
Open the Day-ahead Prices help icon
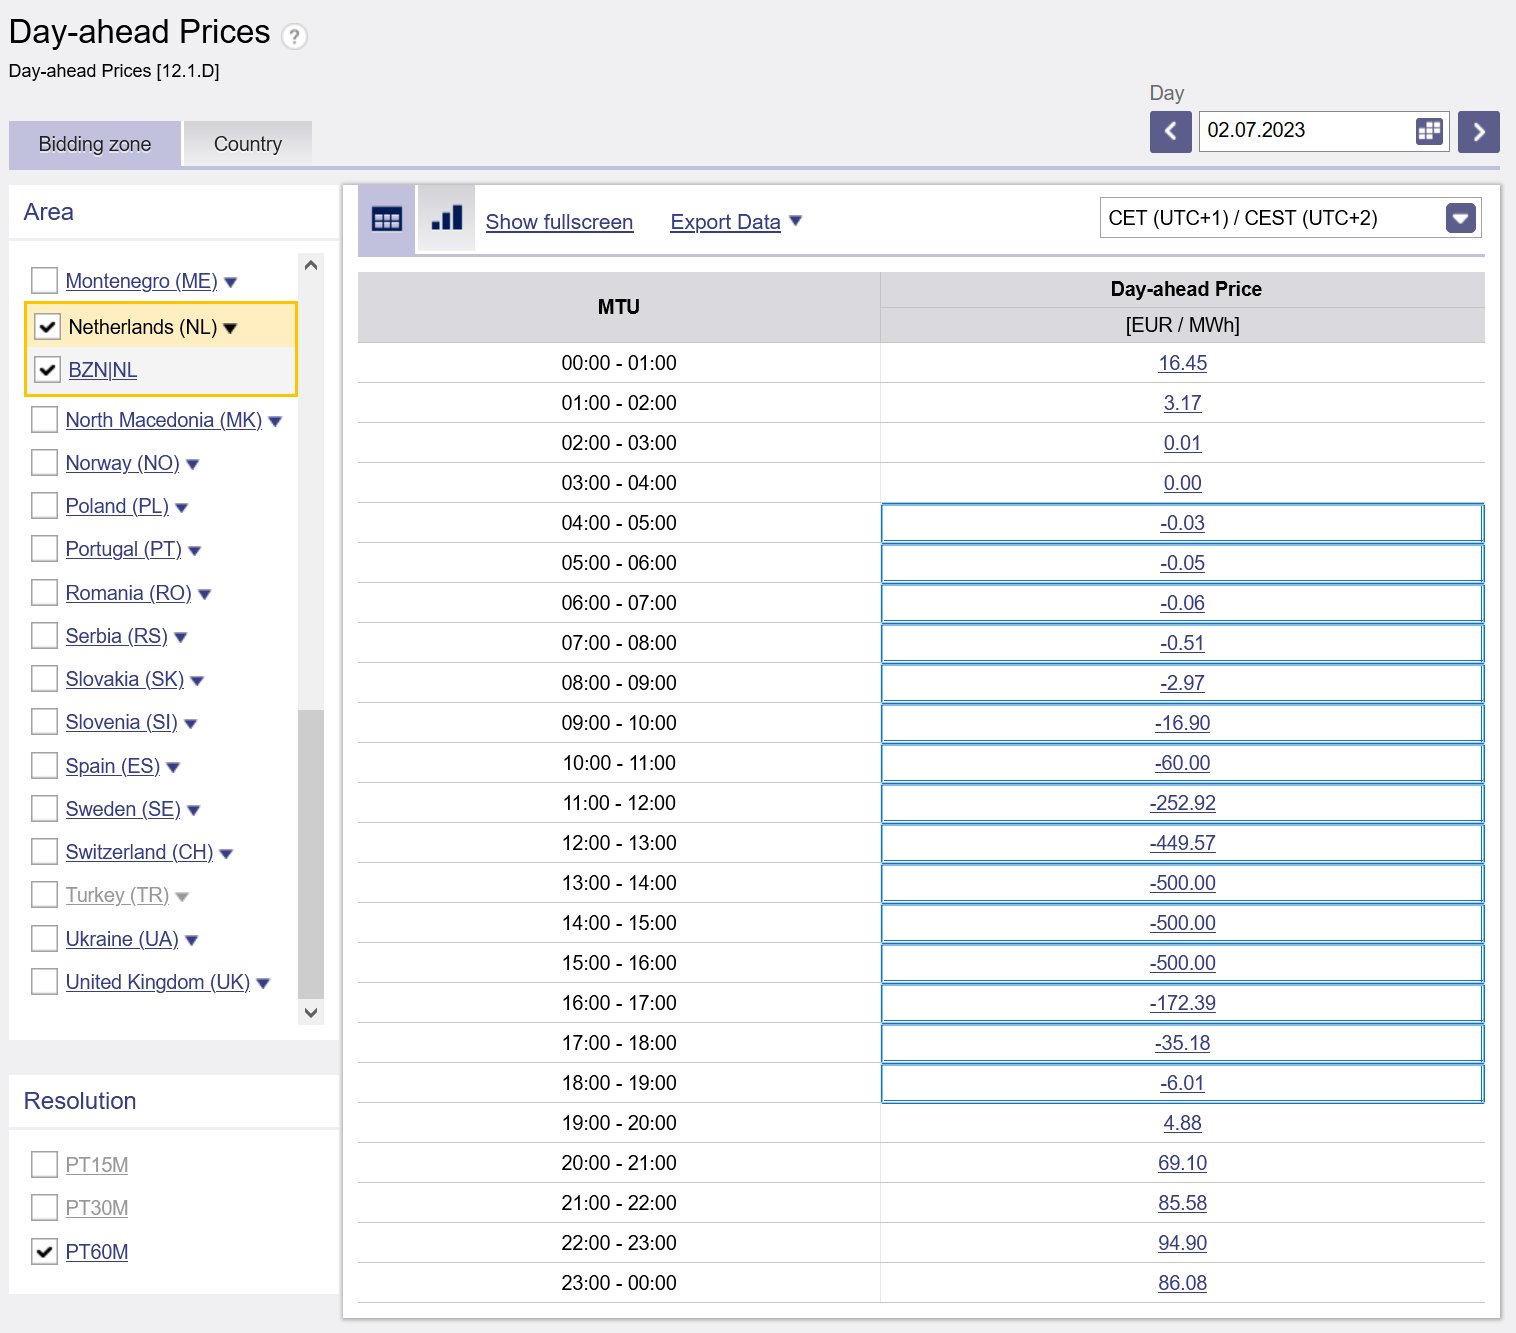coord(294,37)
